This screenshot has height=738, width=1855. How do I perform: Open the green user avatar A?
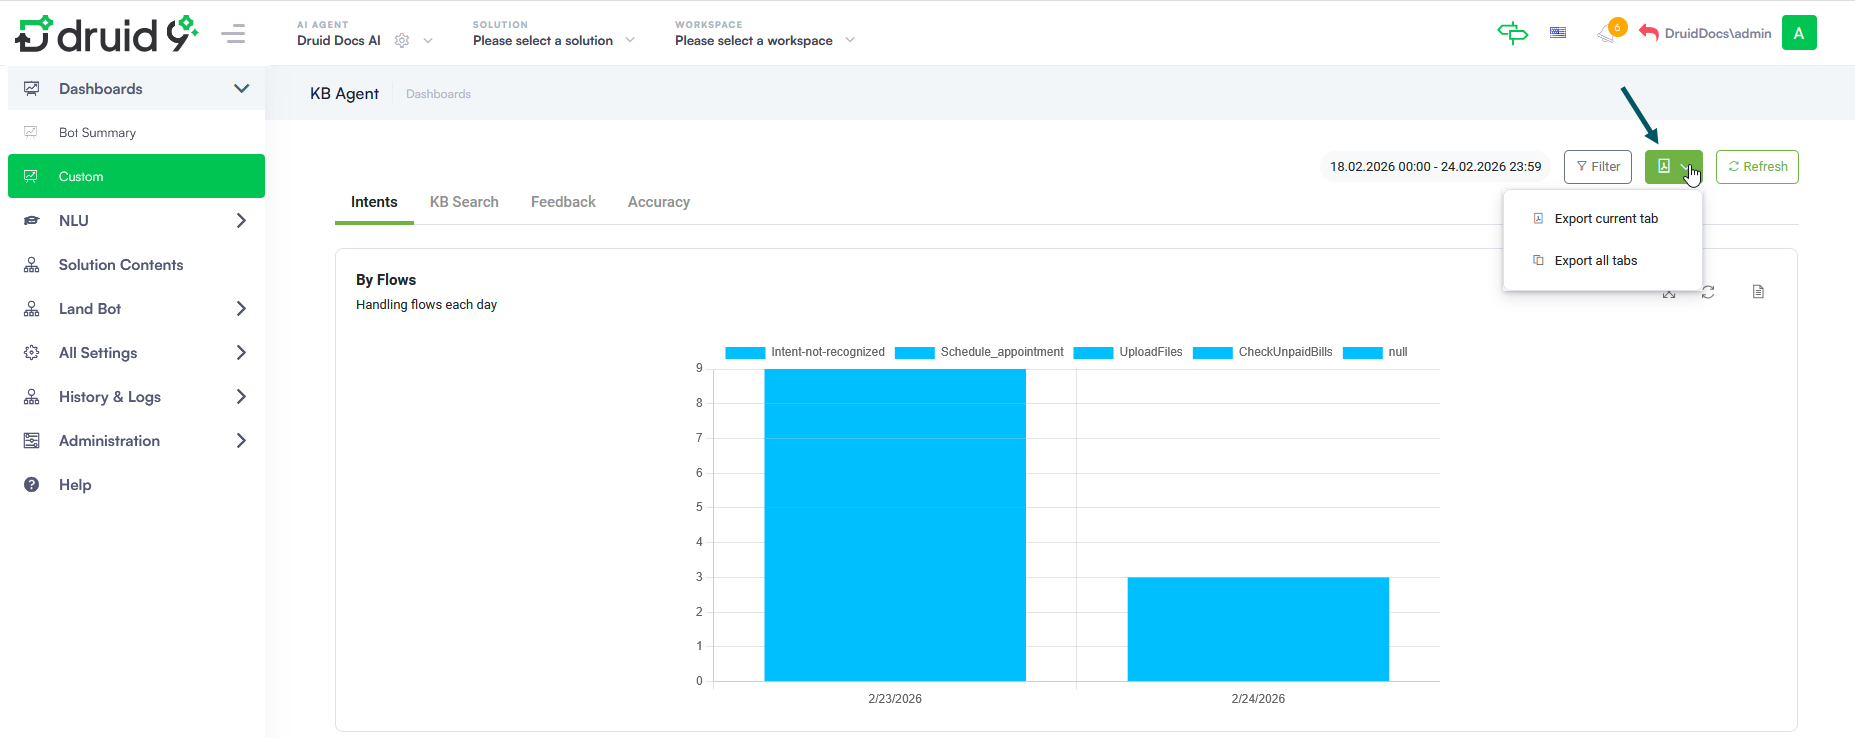point(1798,33)
